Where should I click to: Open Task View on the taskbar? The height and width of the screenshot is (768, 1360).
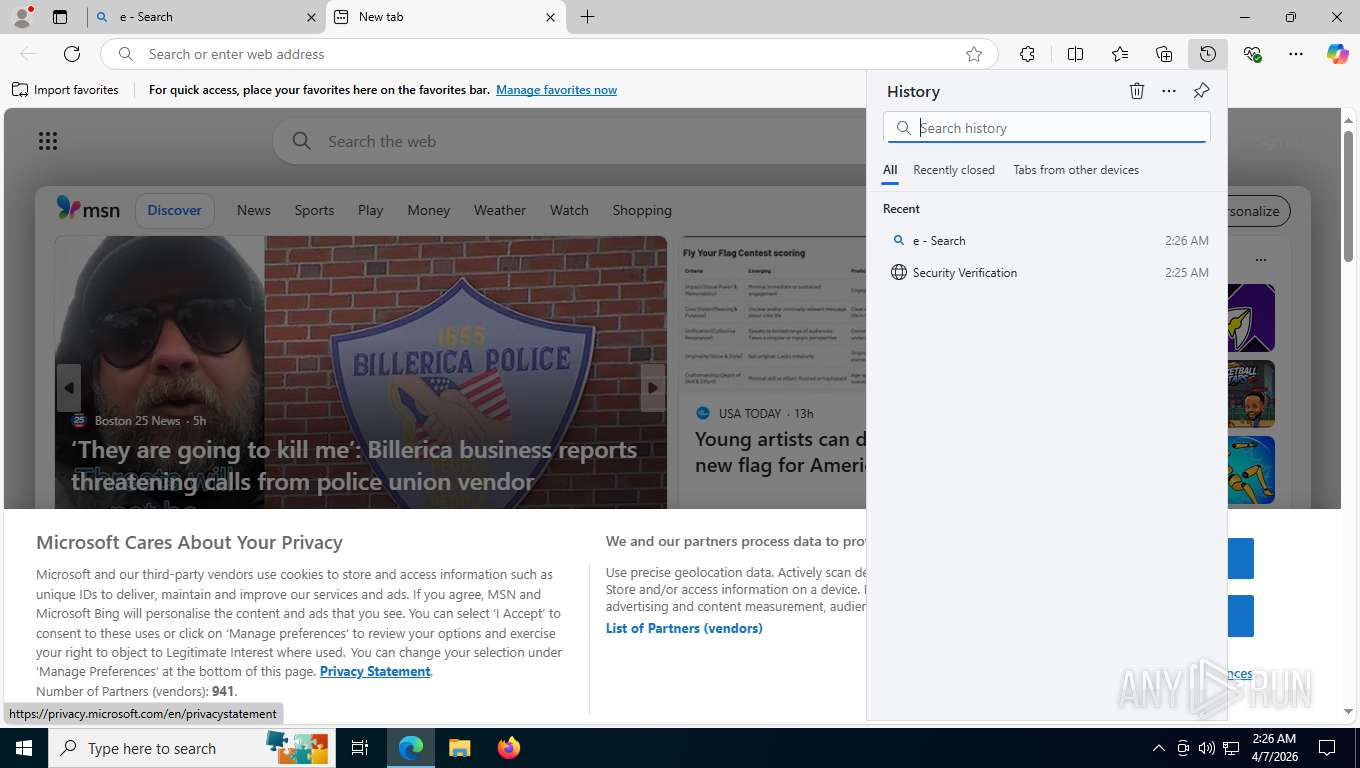tap(361, 748)
